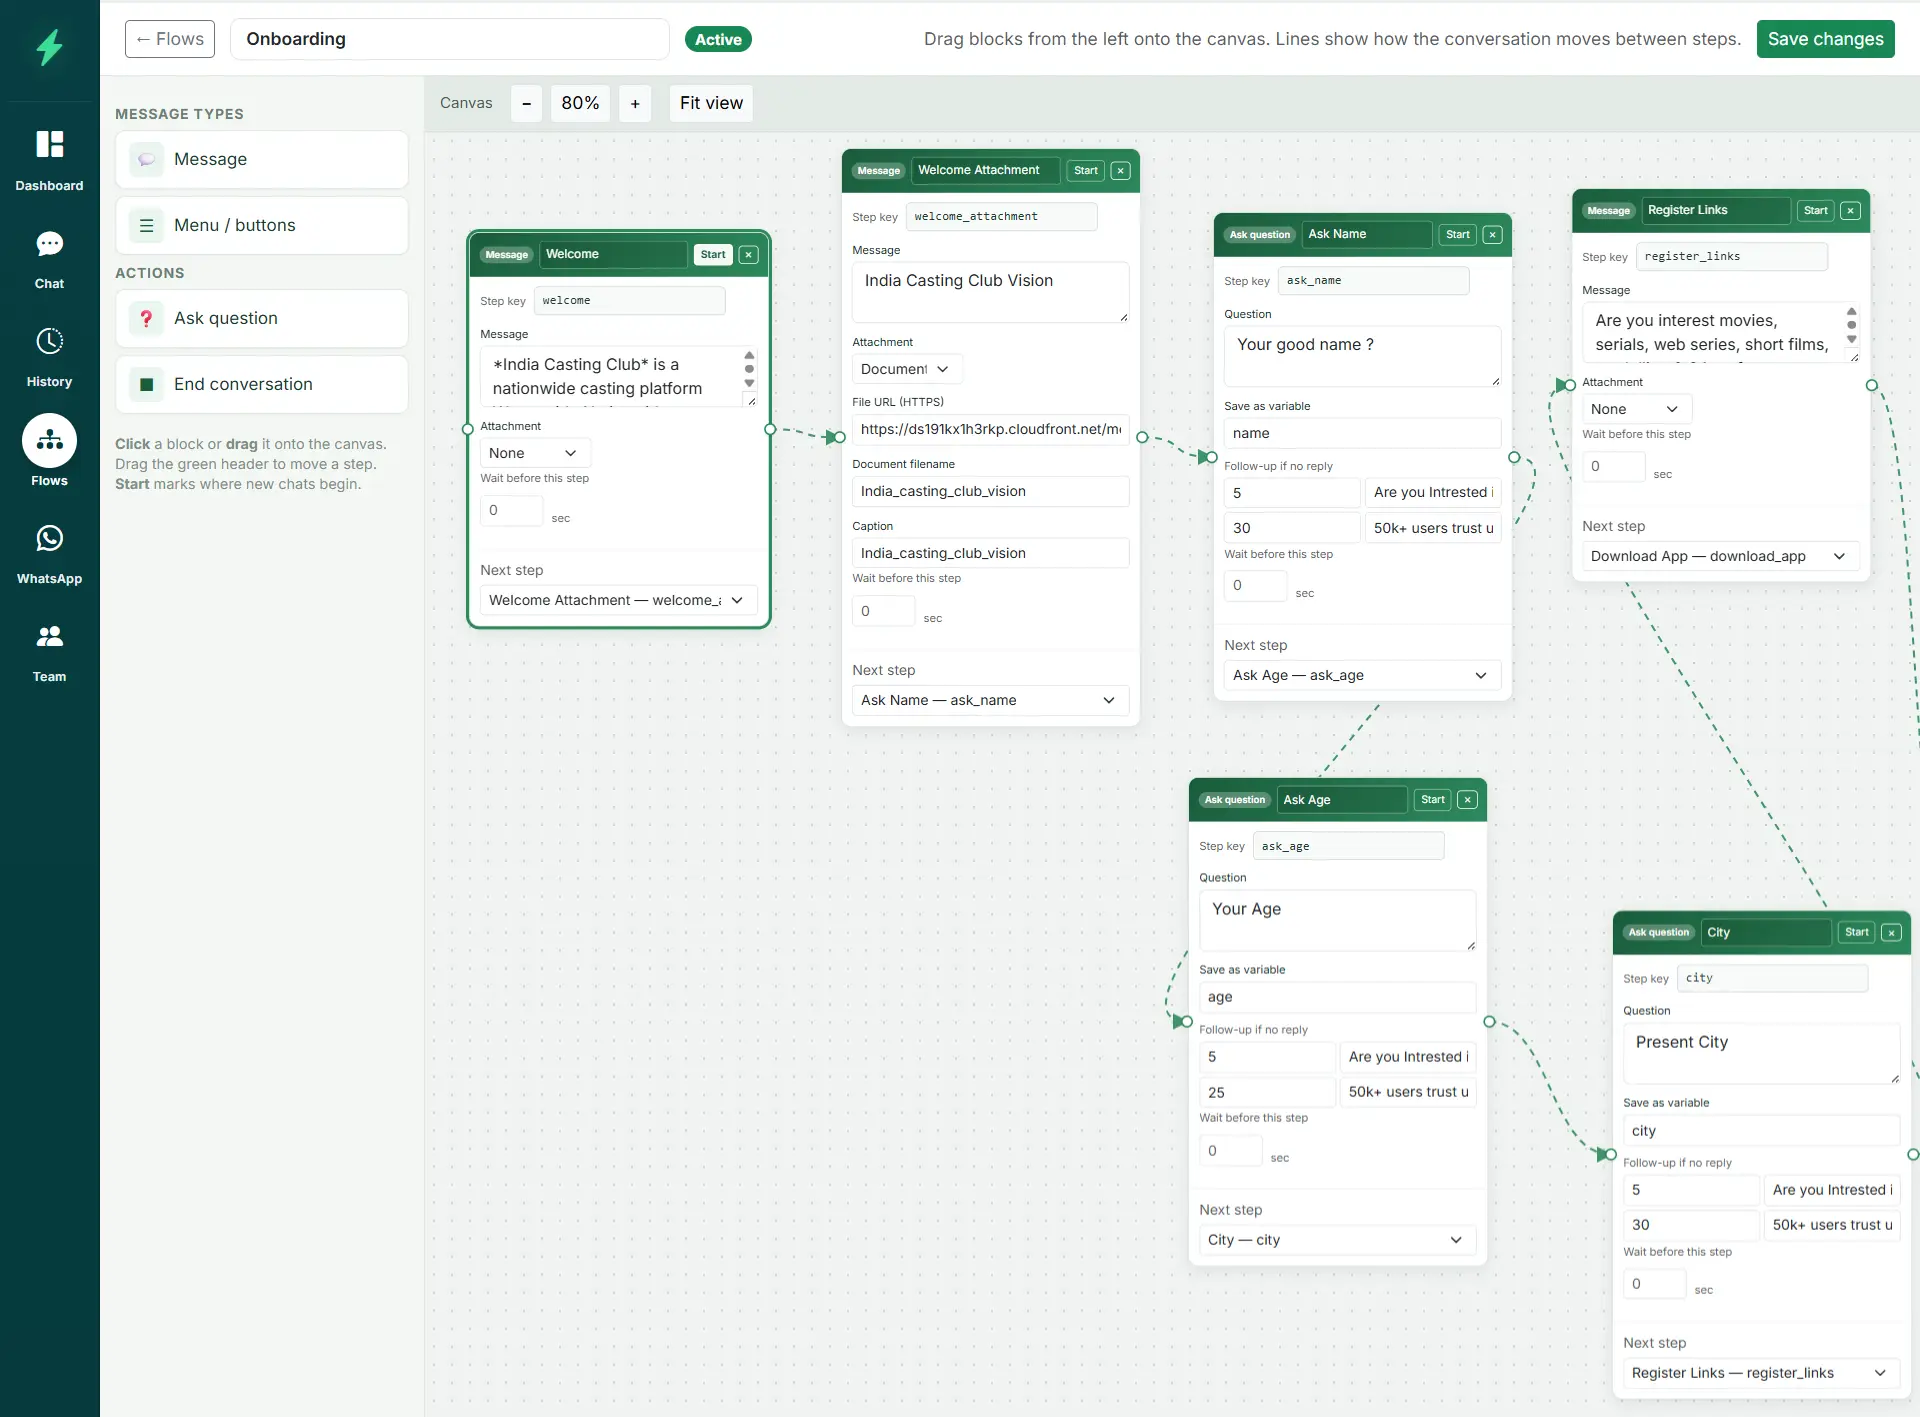Select the End conversation action block
1920x1417 pixels.
[x=262, y=384]
